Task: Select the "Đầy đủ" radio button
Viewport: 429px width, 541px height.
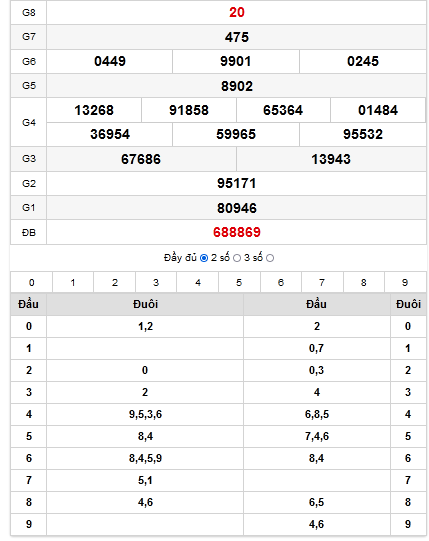Action: pos(204,258)
